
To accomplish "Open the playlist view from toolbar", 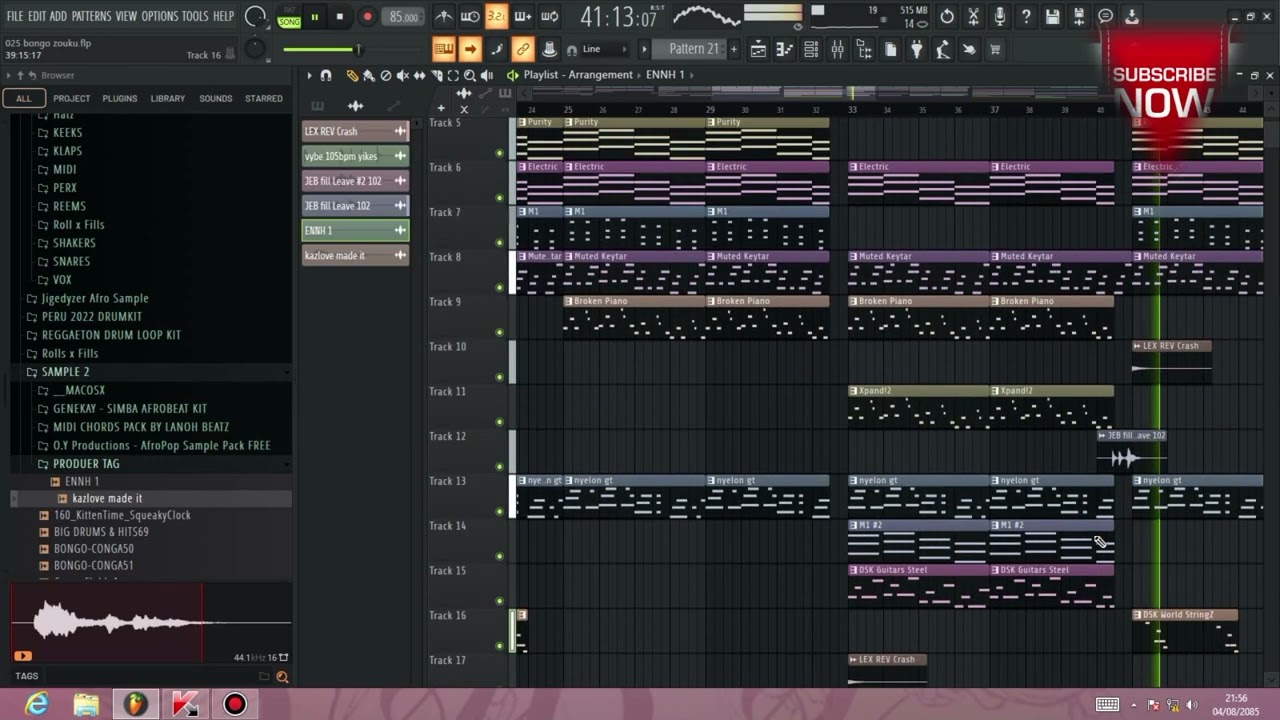I will click(x=758, y=49).
